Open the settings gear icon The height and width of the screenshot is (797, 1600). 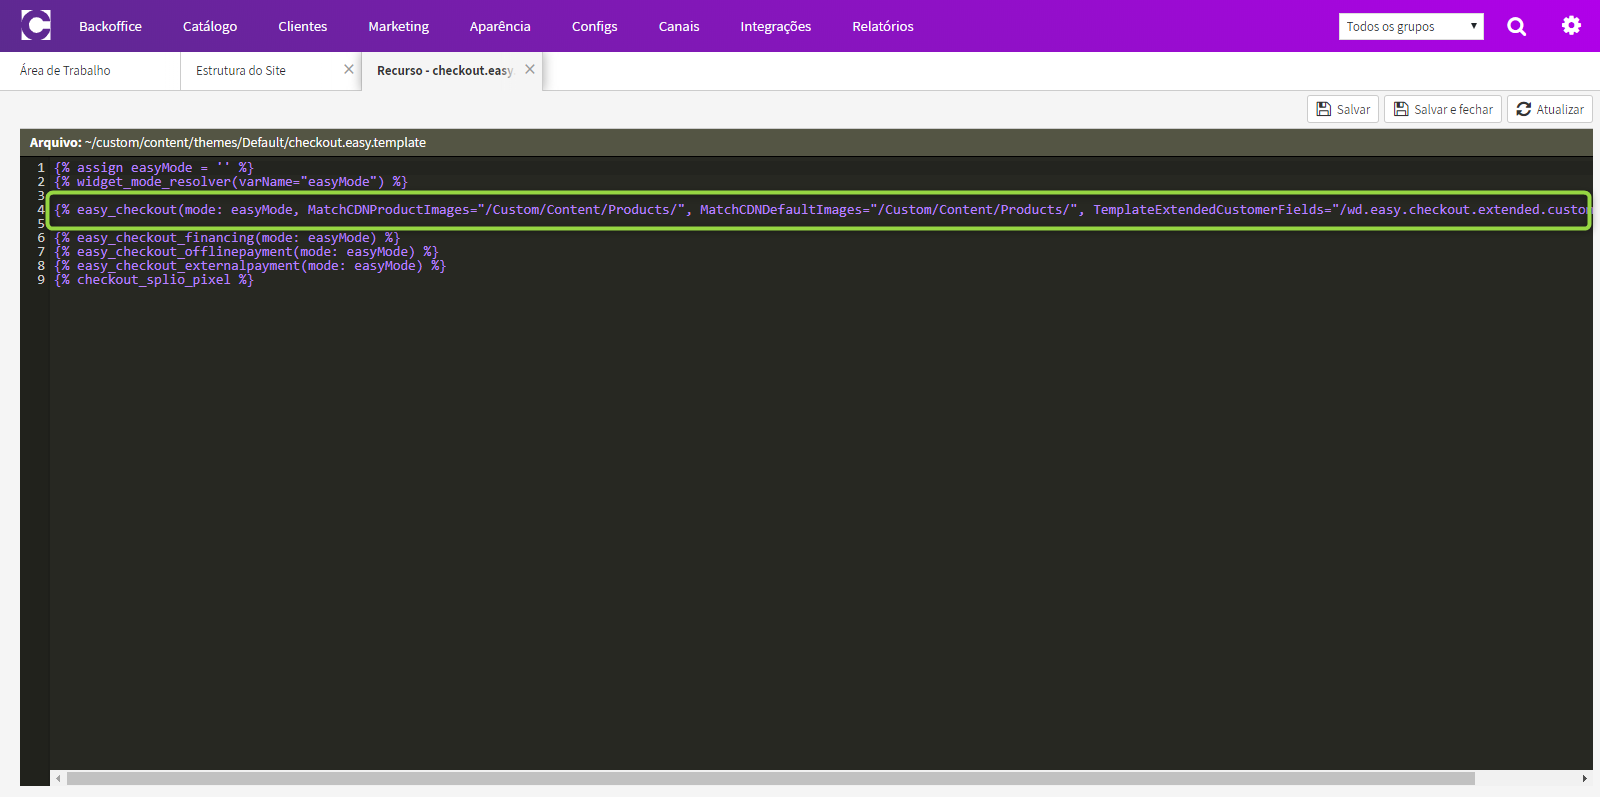[x=1571, y=25]
